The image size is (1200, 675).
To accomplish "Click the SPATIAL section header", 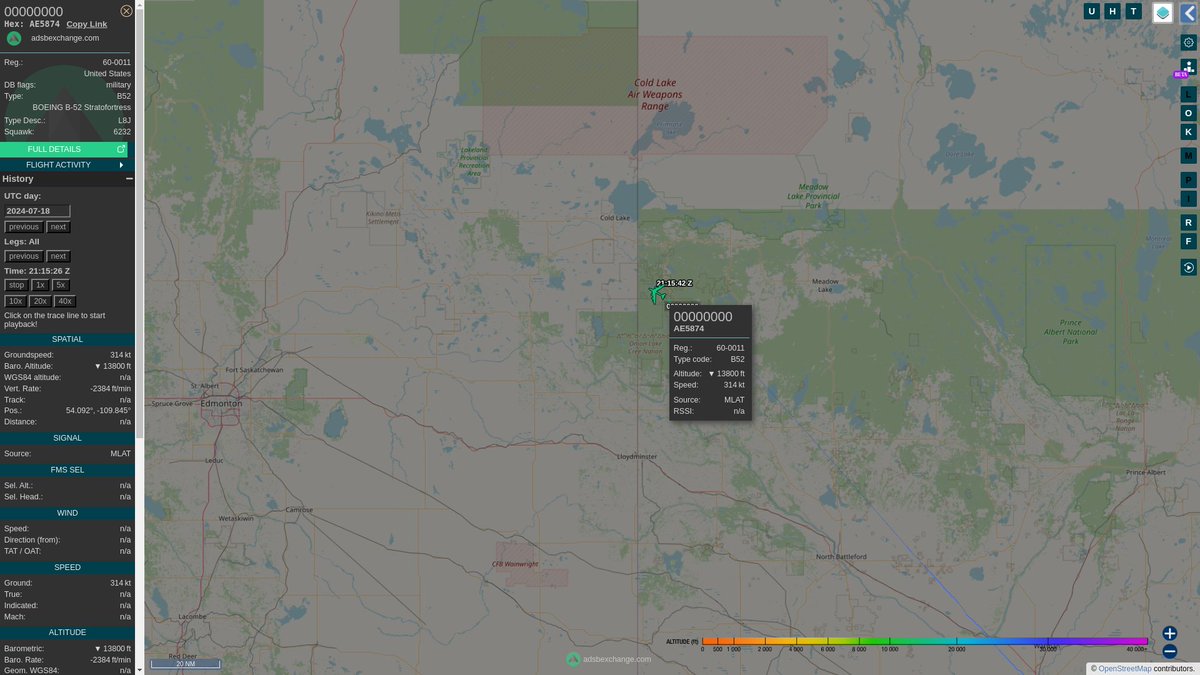I will click(67, 339).
